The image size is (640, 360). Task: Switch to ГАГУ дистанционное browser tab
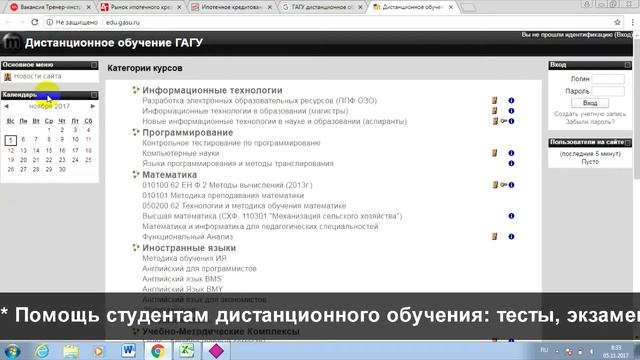coord(322,7)
